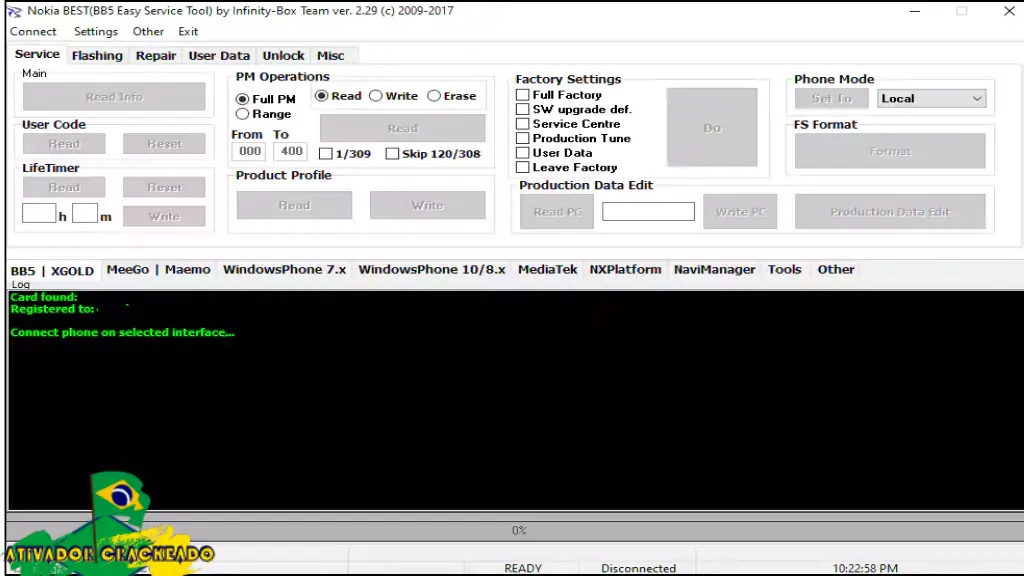The width and height of the screenshot is (1024, 576).
Task: Click the 10:22:58 PM clock text
Action: click(x=865, y=568)
